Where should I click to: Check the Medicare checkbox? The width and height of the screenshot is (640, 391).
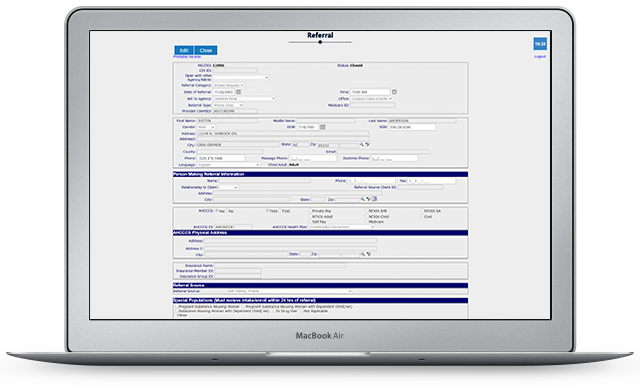(367, 222)
